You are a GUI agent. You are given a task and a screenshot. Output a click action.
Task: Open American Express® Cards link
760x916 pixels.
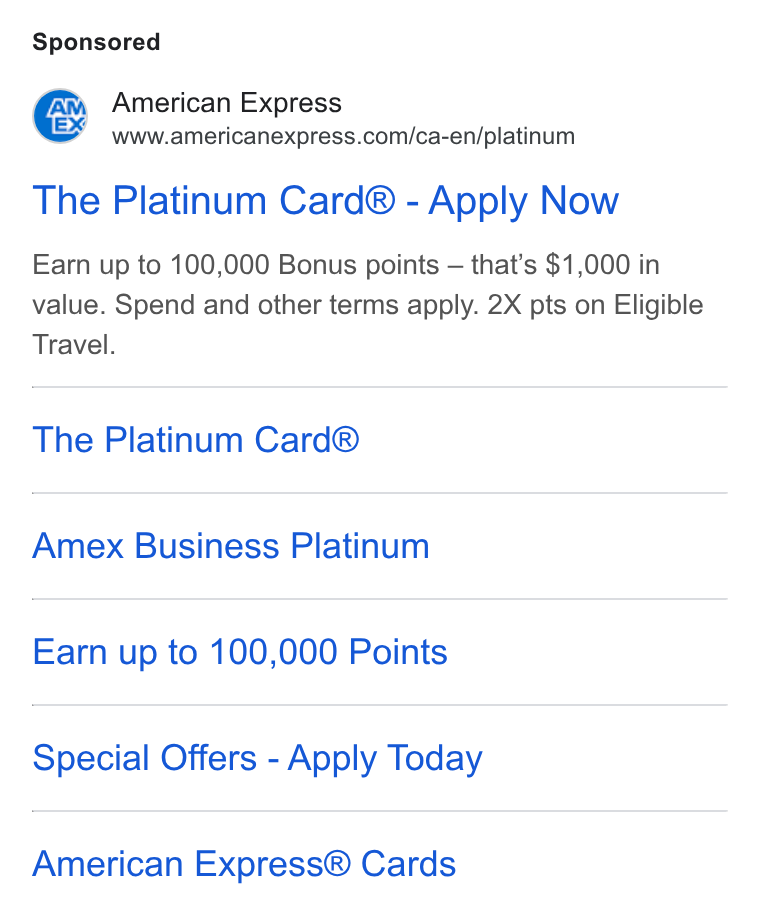pos(244,864)
